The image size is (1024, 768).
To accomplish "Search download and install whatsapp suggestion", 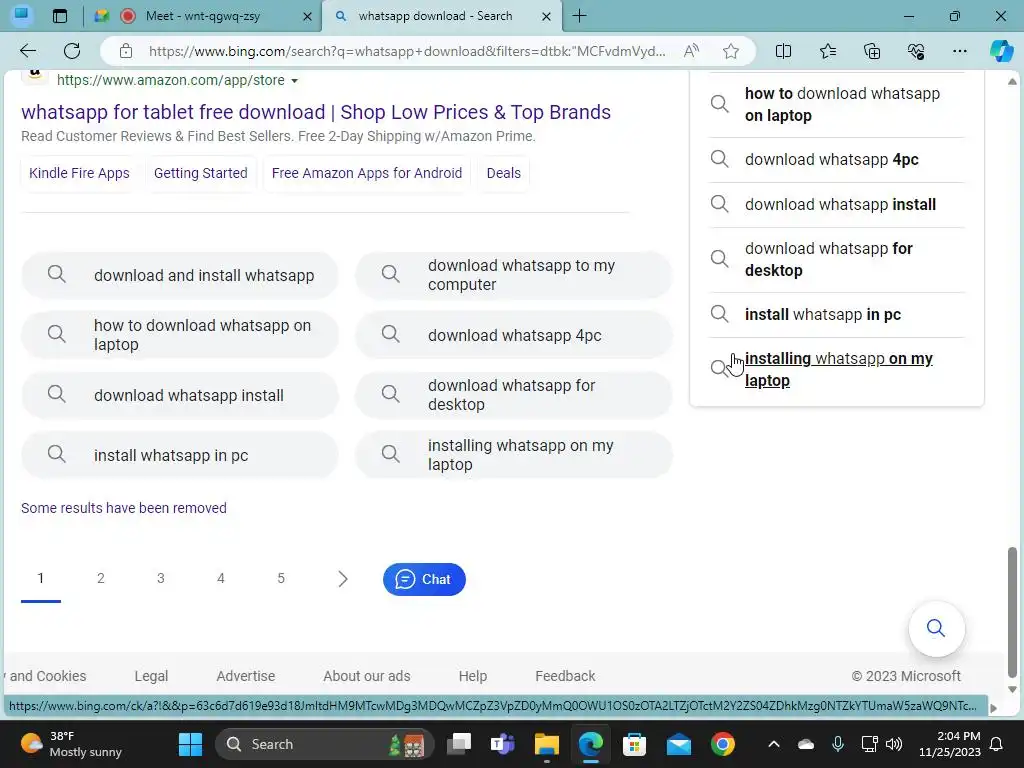I will 180,276.
